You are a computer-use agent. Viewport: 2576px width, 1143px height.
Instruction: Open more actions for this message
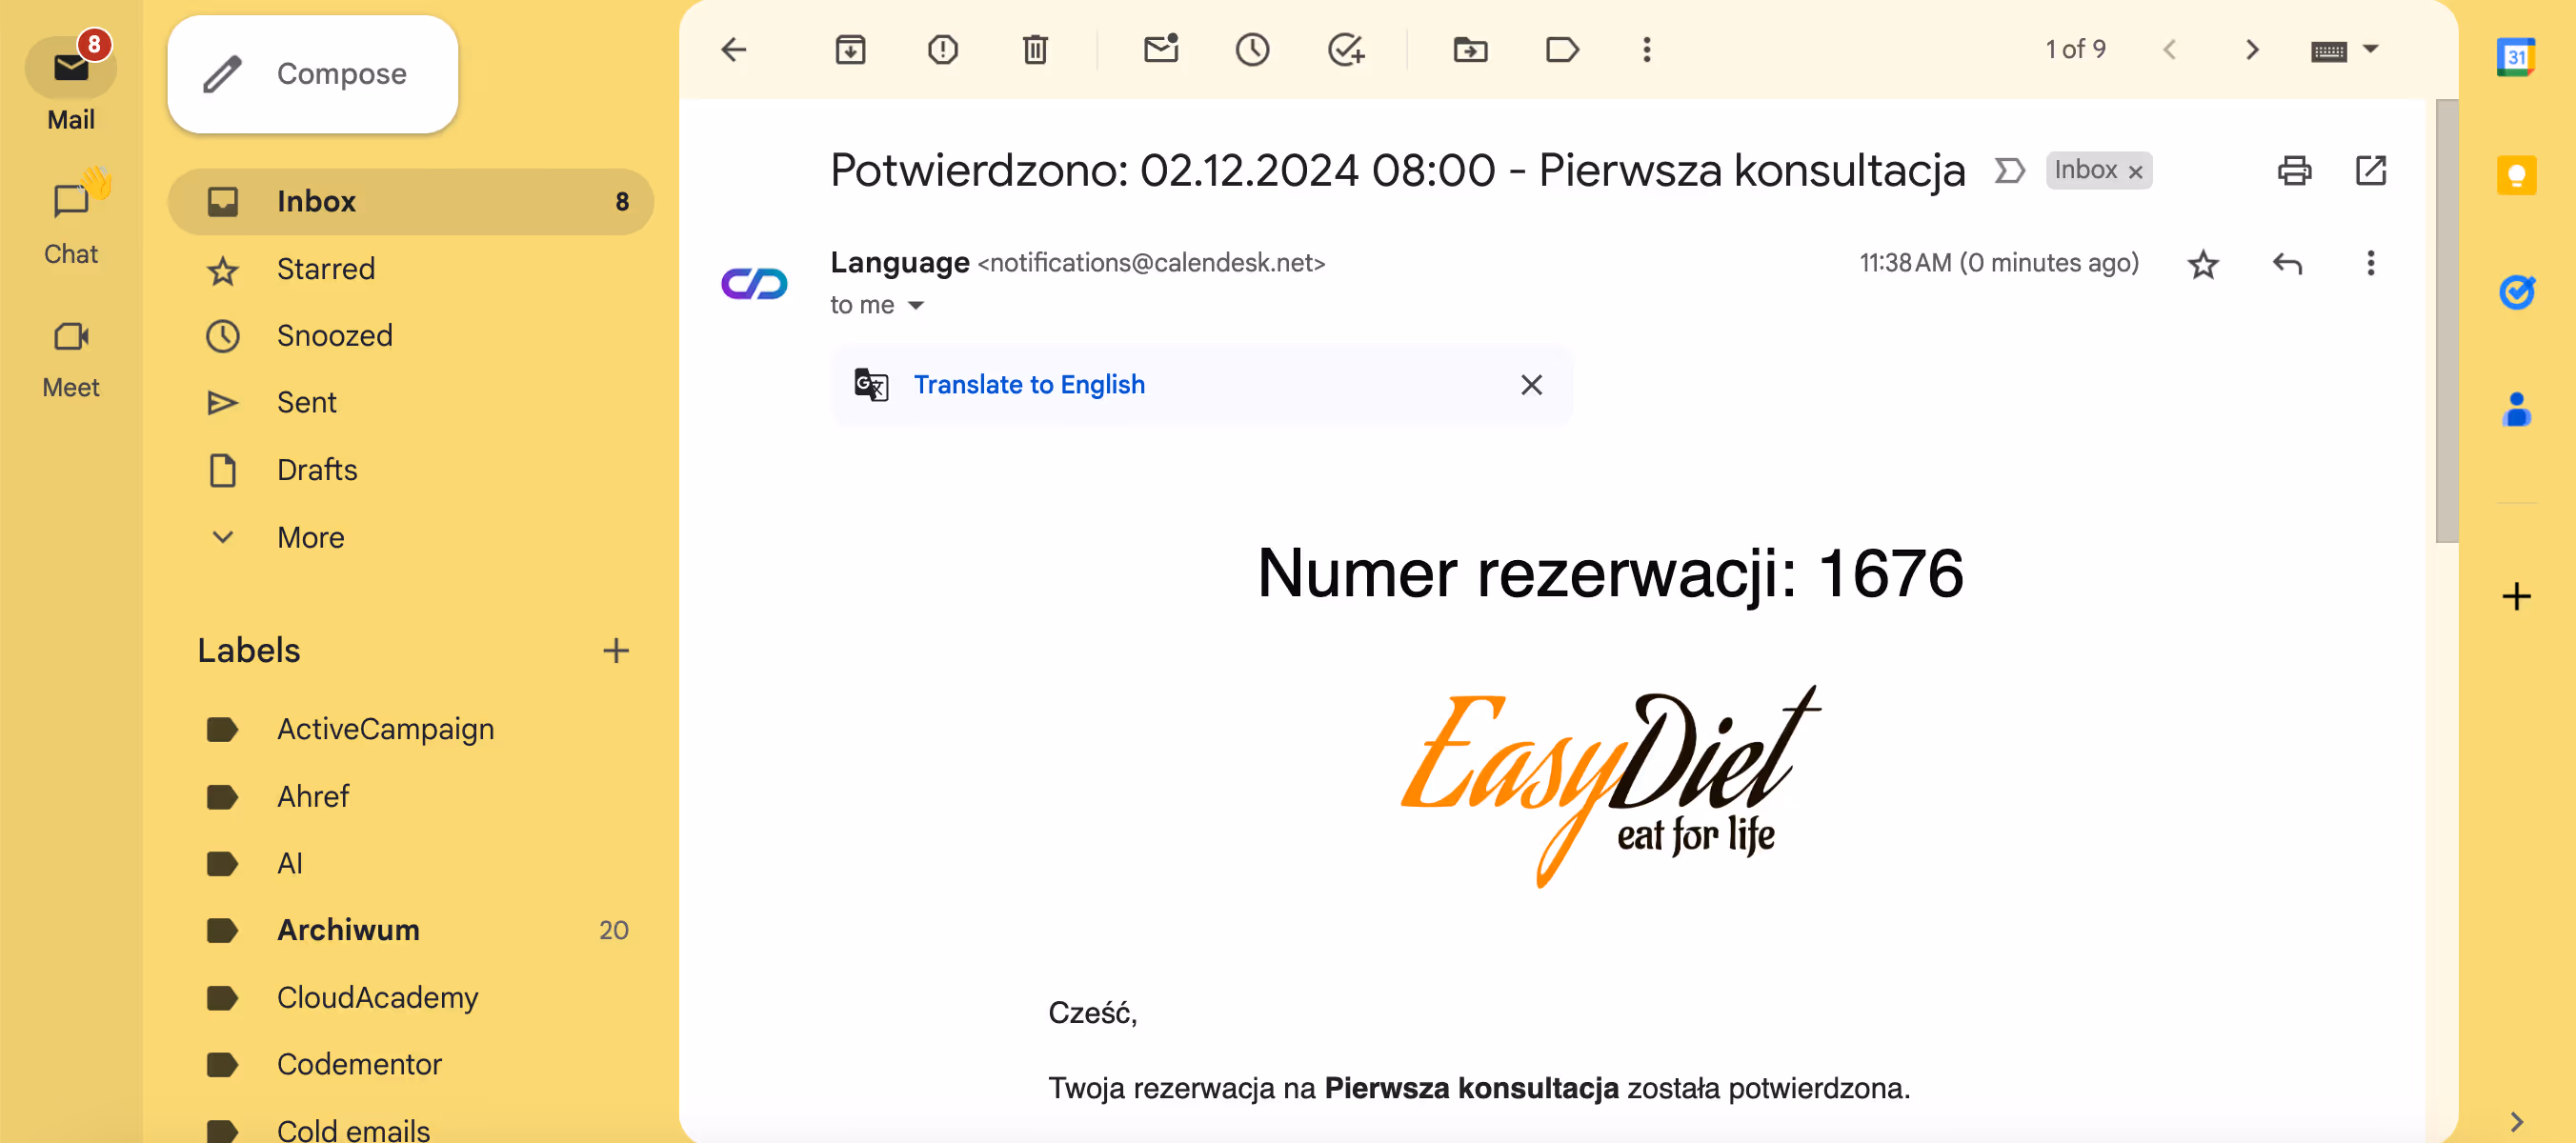pos(2370,263)
